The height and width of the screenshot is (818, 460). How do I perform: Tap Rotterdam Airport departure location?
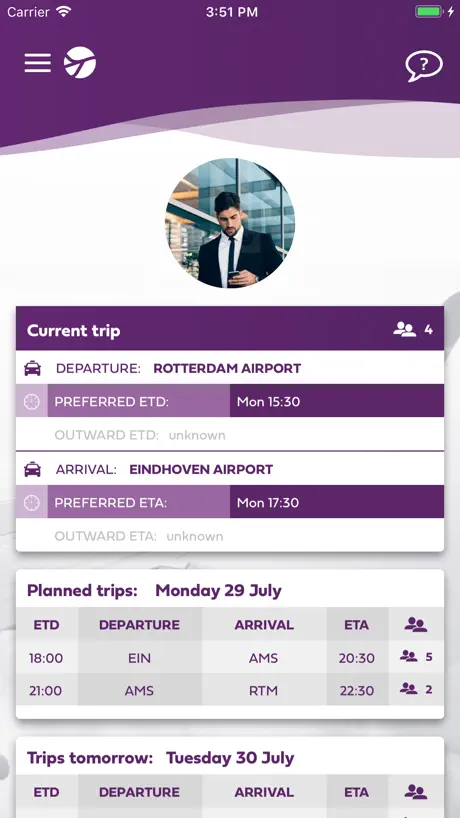point(227,368)
